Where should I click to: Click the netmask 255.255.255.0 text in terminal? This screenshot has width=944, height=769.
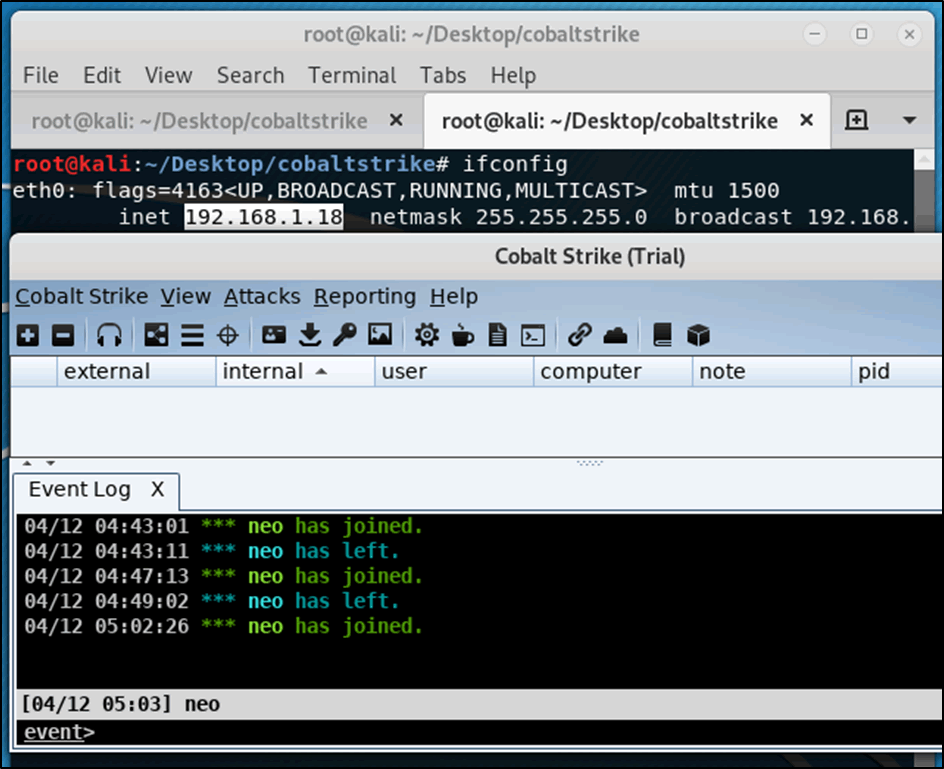point(509,217)
